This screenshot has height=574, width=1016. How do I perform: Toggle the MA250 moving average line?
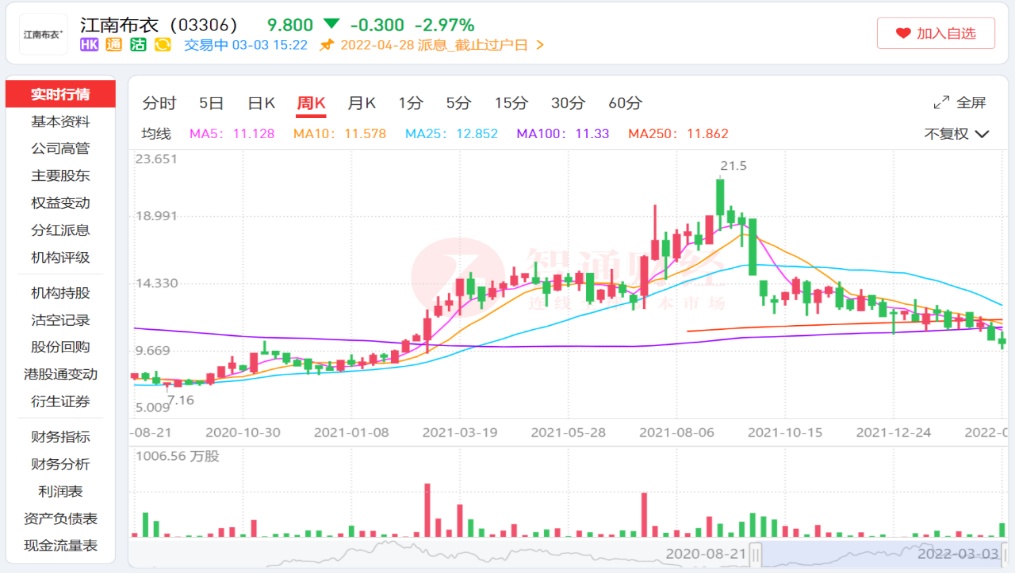(x=677, y=134)
